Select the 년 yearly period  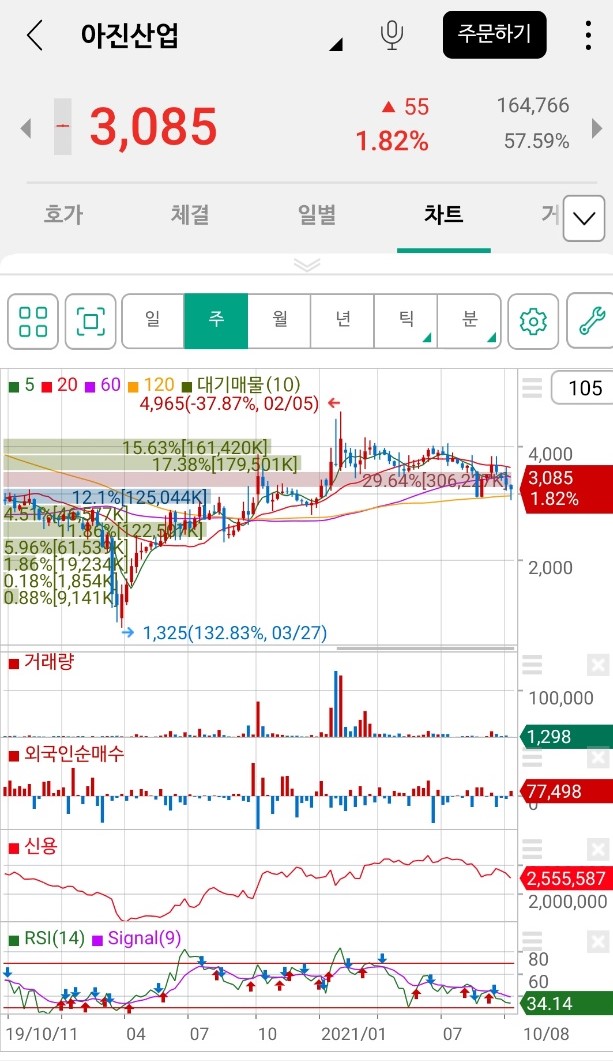click(x=342, y=321)
